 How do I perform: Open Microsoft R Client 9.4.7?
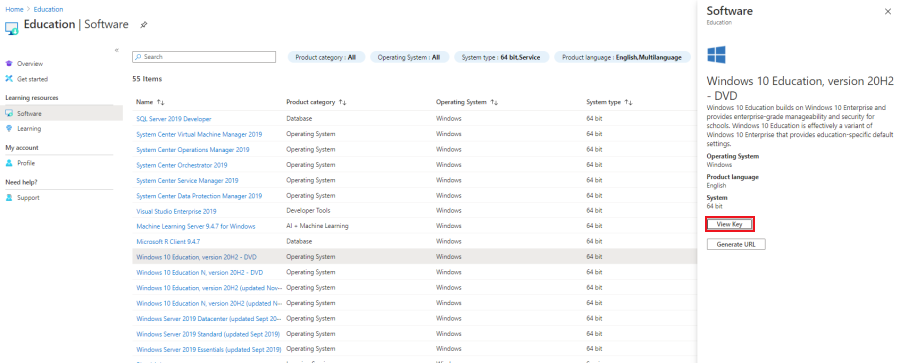coord(168,242)
